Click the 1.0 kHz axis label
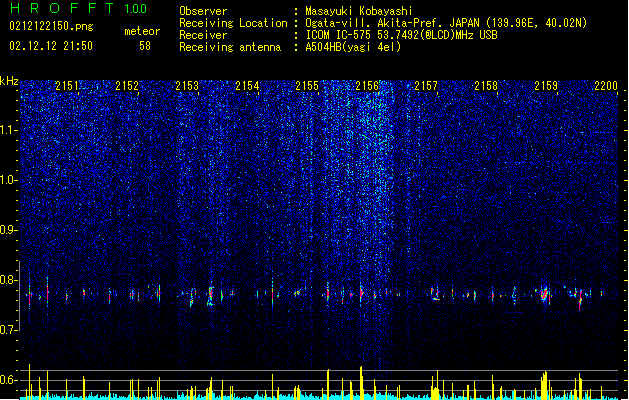This screenshot has width=629, height=400. (9, 180)
